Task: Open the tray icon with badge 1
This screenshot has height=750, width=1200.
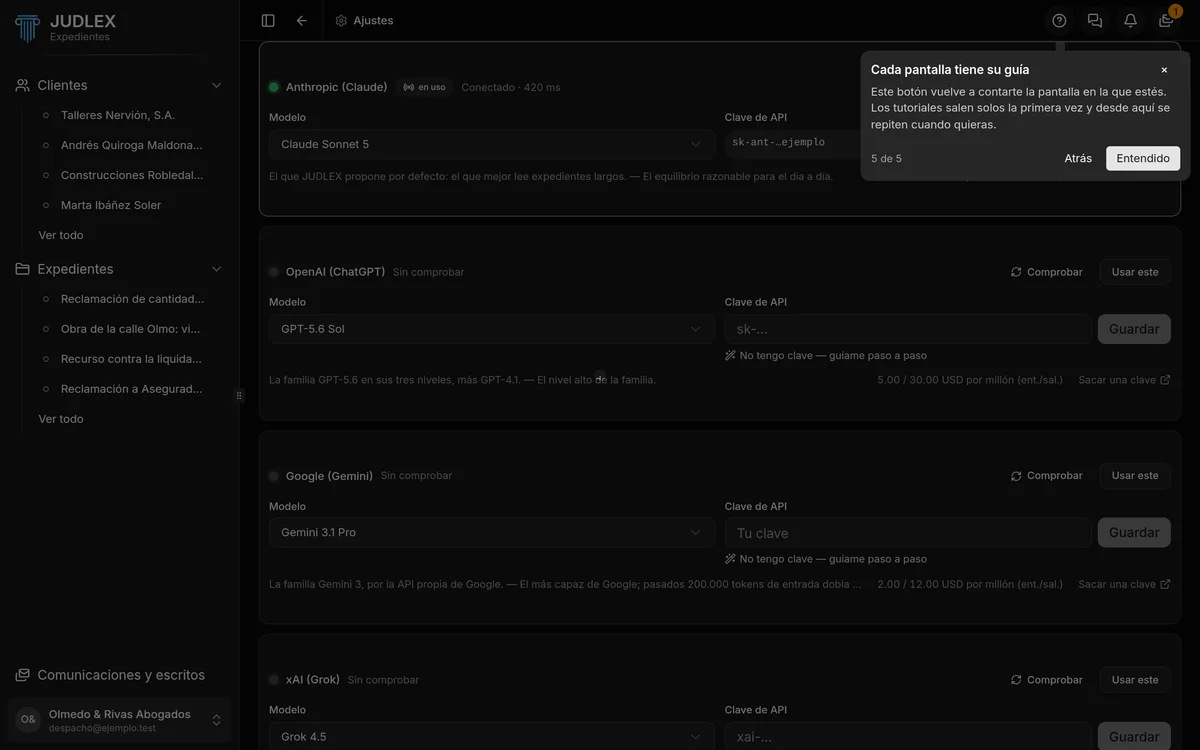Action: [1166, 20]
